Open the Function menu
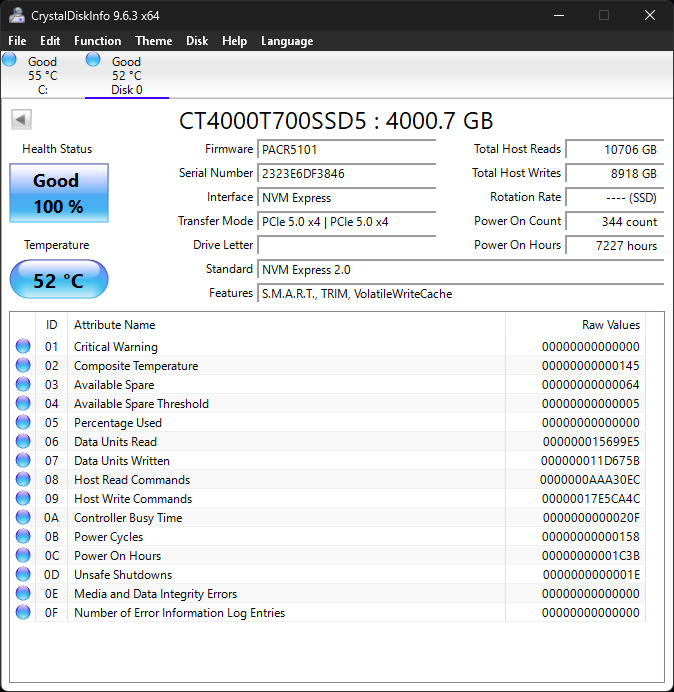 click(98, 41)
